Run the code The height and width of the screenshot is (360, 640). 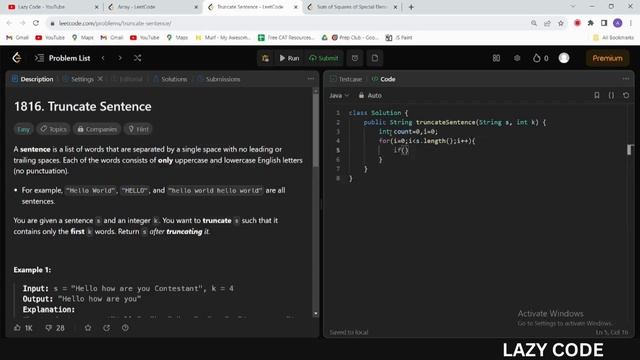pyautogui.click(x=289, y=58)
